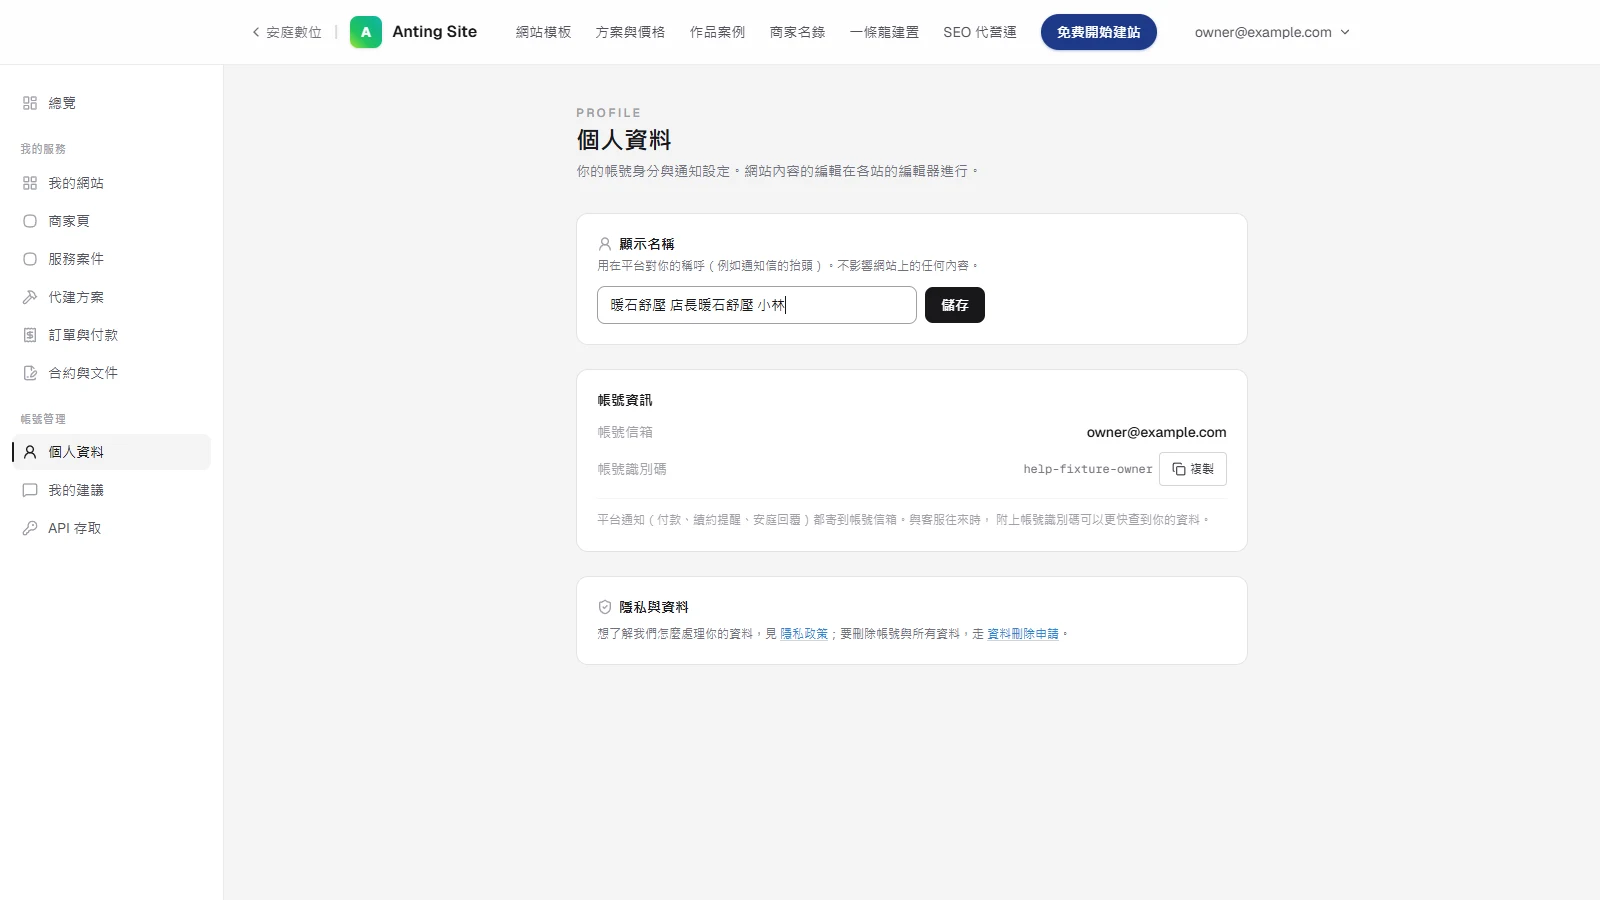The image size is (1600, 900).
Task: Click the 商家頁 sidebar icon
Action: pyautogui.click(x=30, y=221)
